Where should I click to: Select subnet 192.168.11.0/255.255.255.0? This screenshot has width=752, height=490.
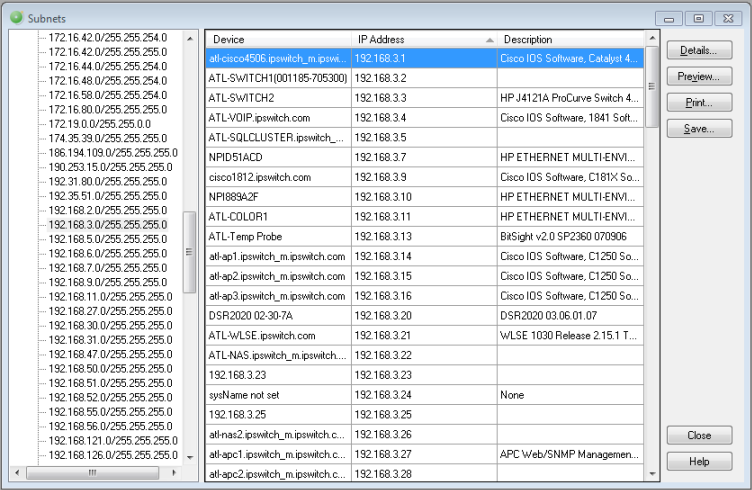coord(110,296)
